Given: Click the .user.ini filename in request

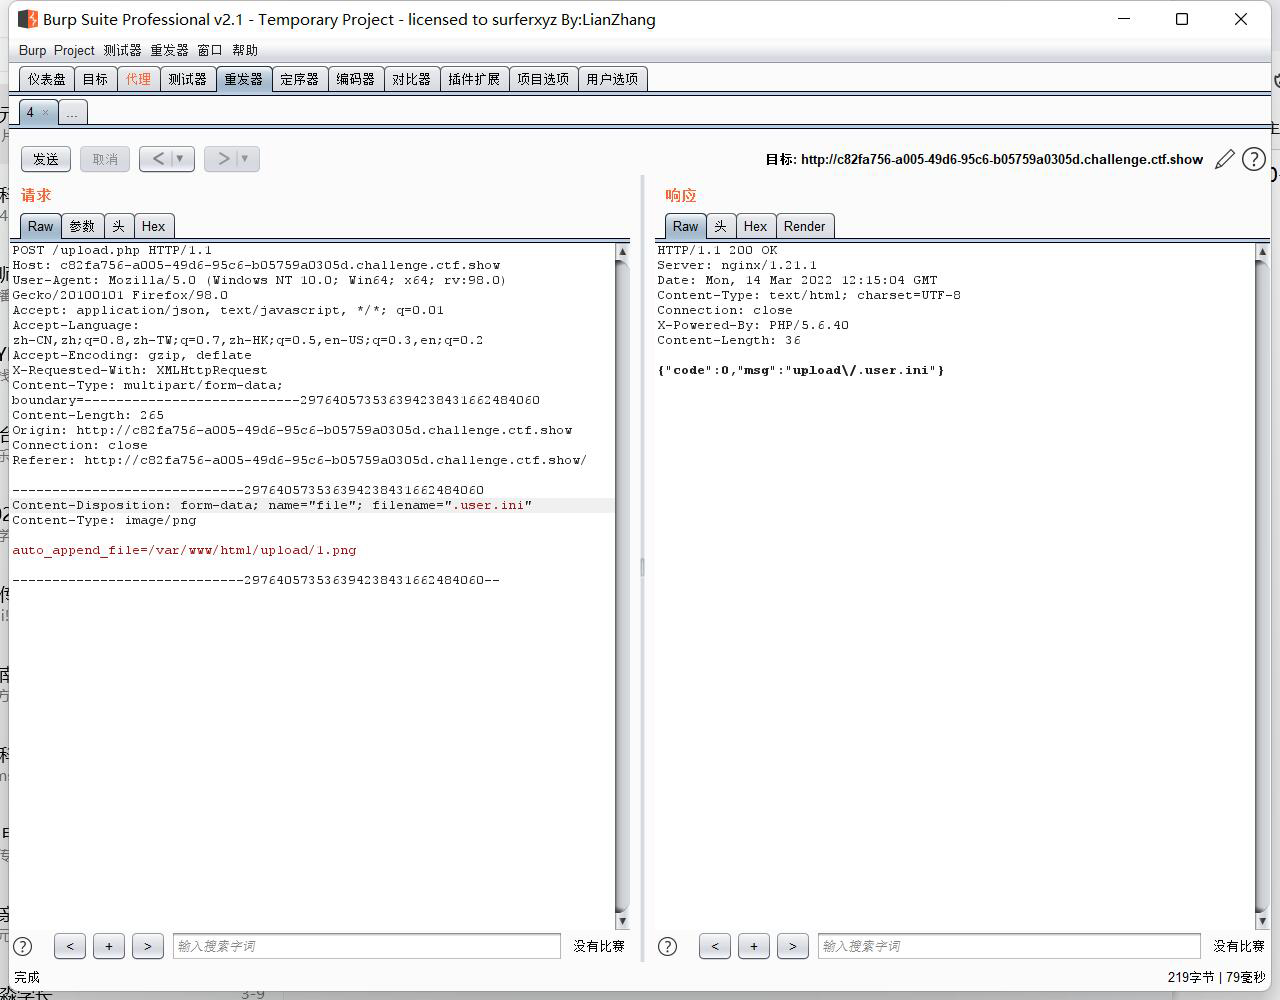Looking at the screenshot, I should click(488, 505).
